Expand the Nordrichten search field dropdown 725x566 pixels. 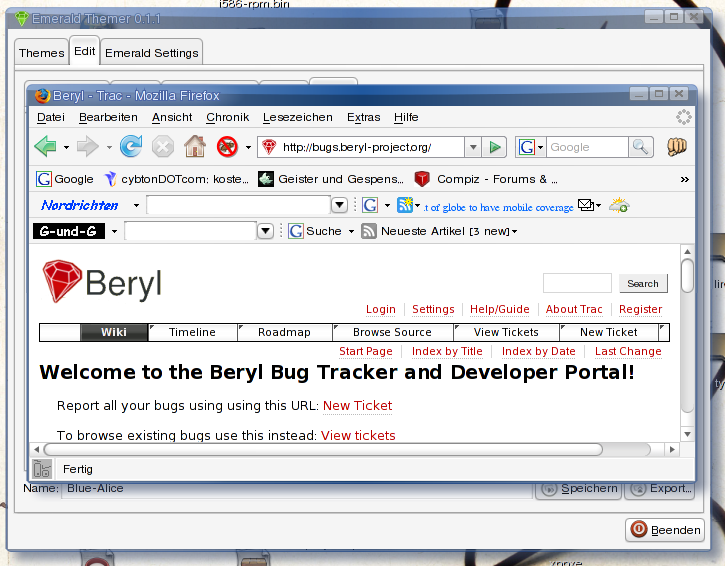click(340, 205)
